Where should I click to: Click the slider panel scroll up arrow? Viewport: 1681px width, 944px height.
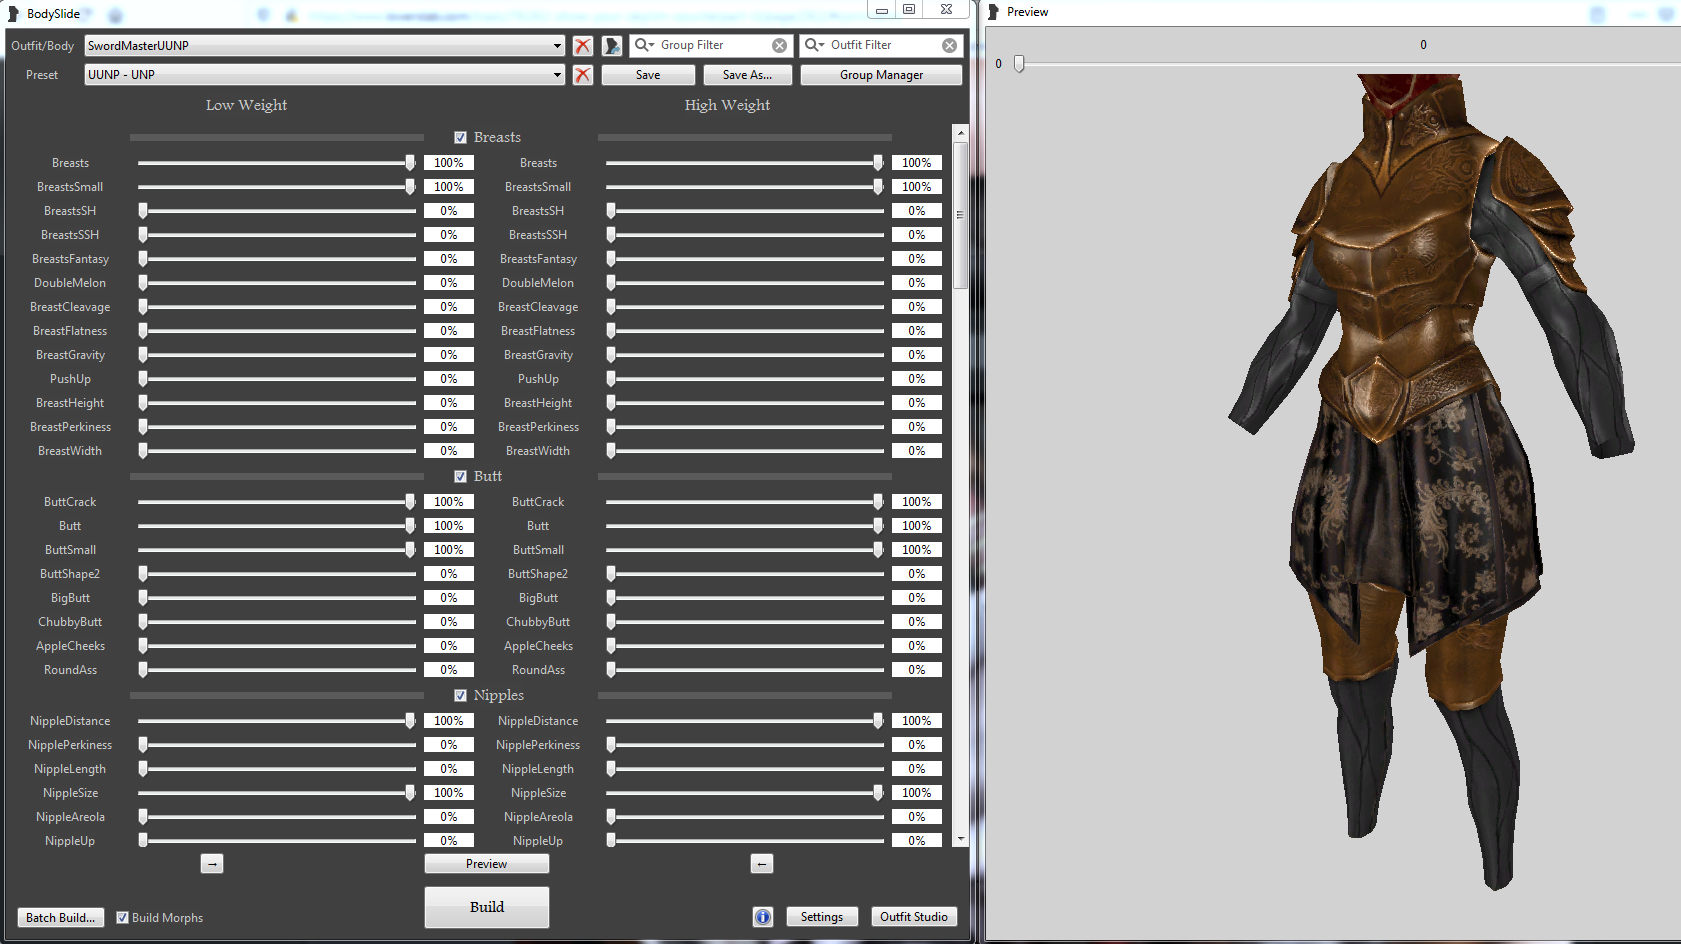tap(961, 133)
